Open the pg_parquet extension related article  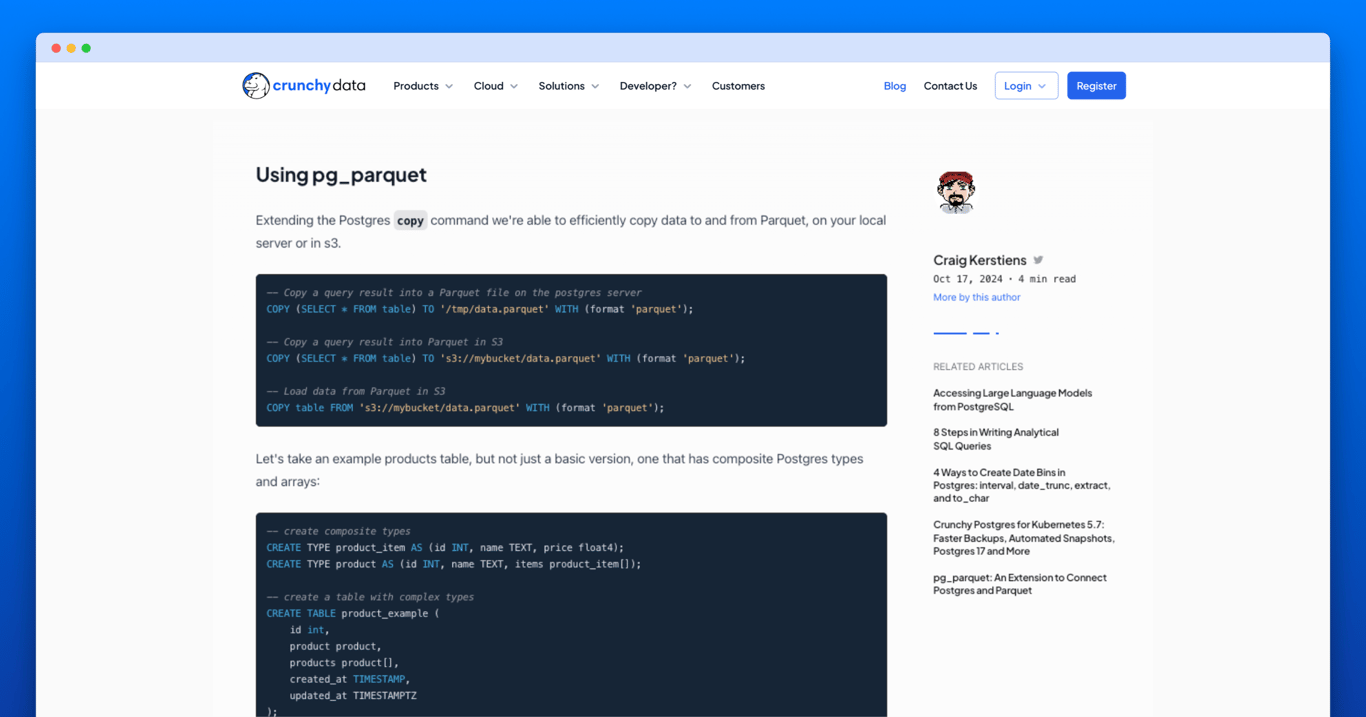click(x=1019, y=584)
